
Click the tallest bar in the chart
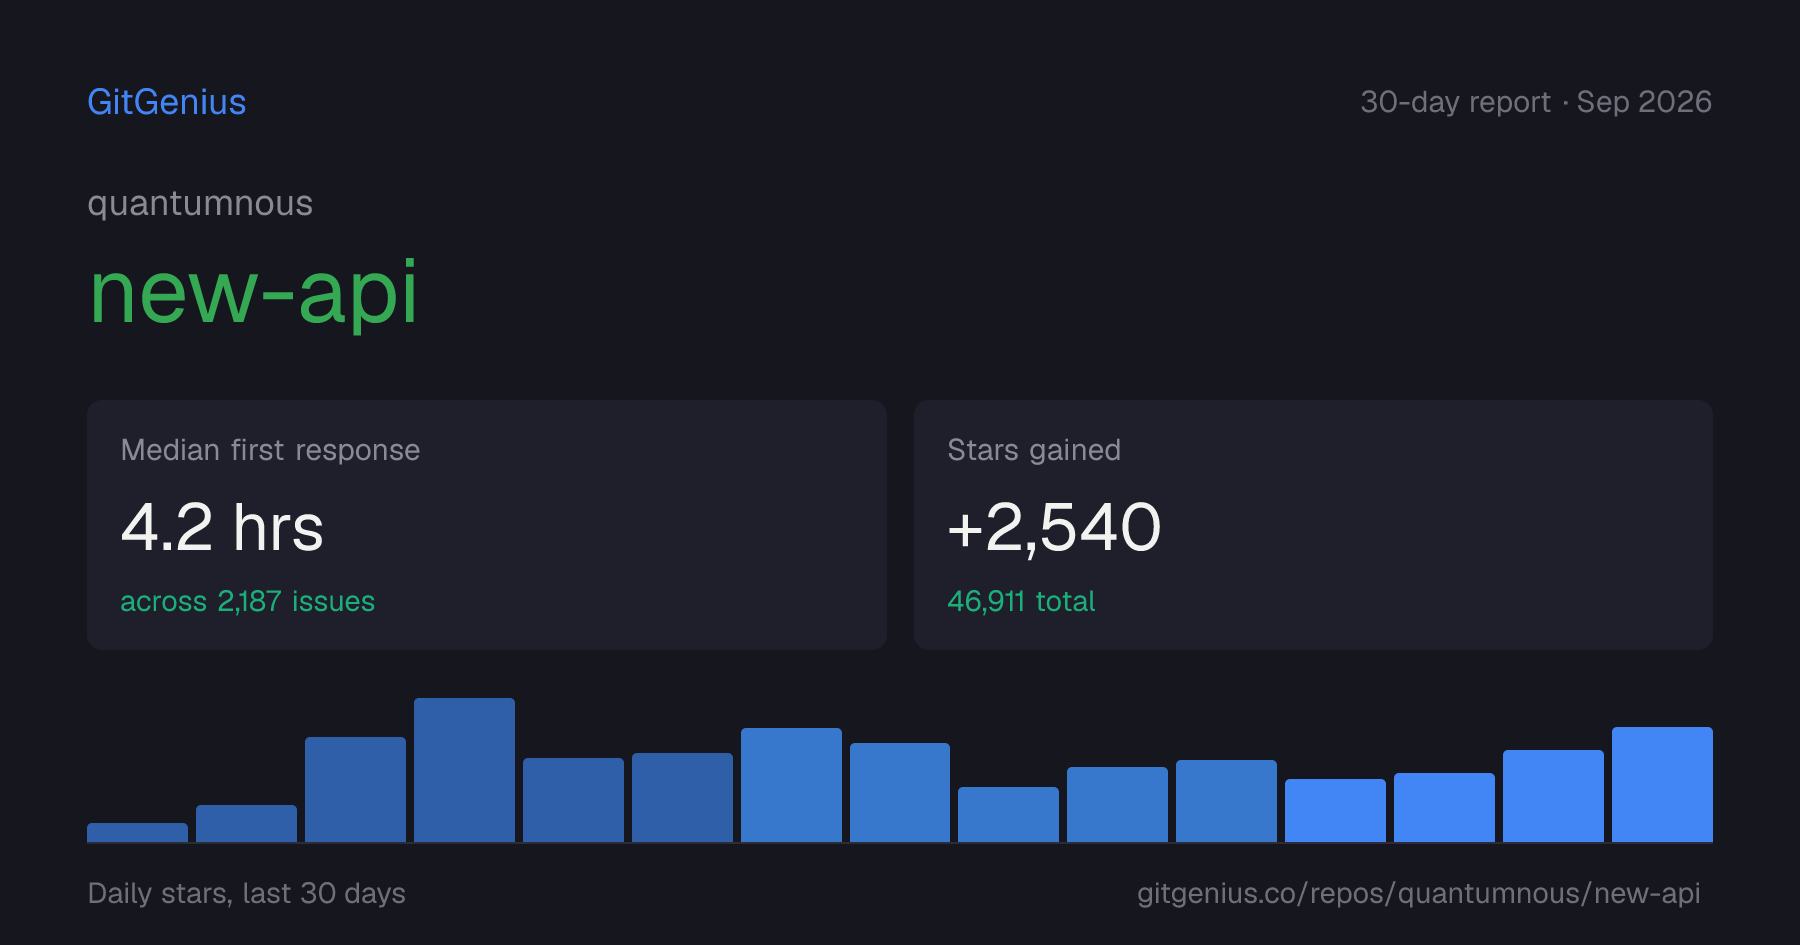[464, 770]
